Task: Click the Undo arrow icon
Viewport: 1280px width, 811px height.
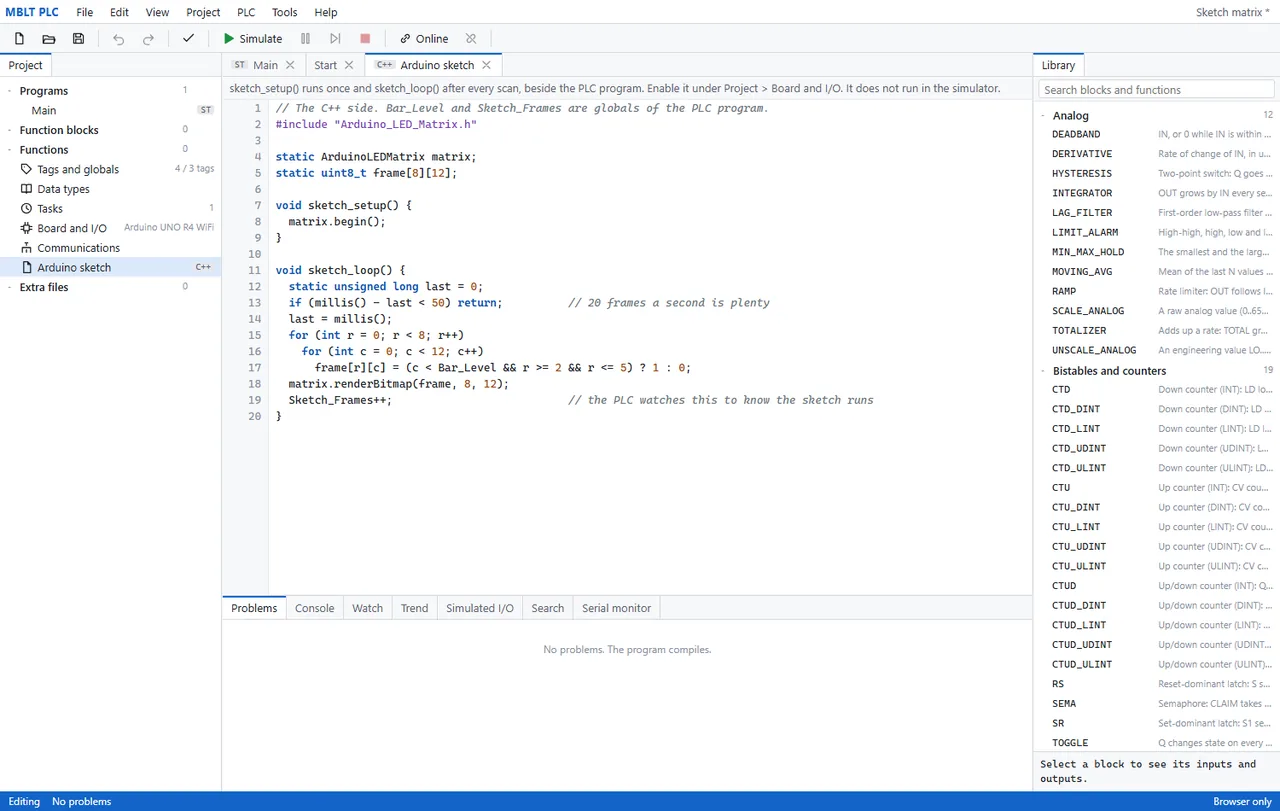Action: click(119, 39)
